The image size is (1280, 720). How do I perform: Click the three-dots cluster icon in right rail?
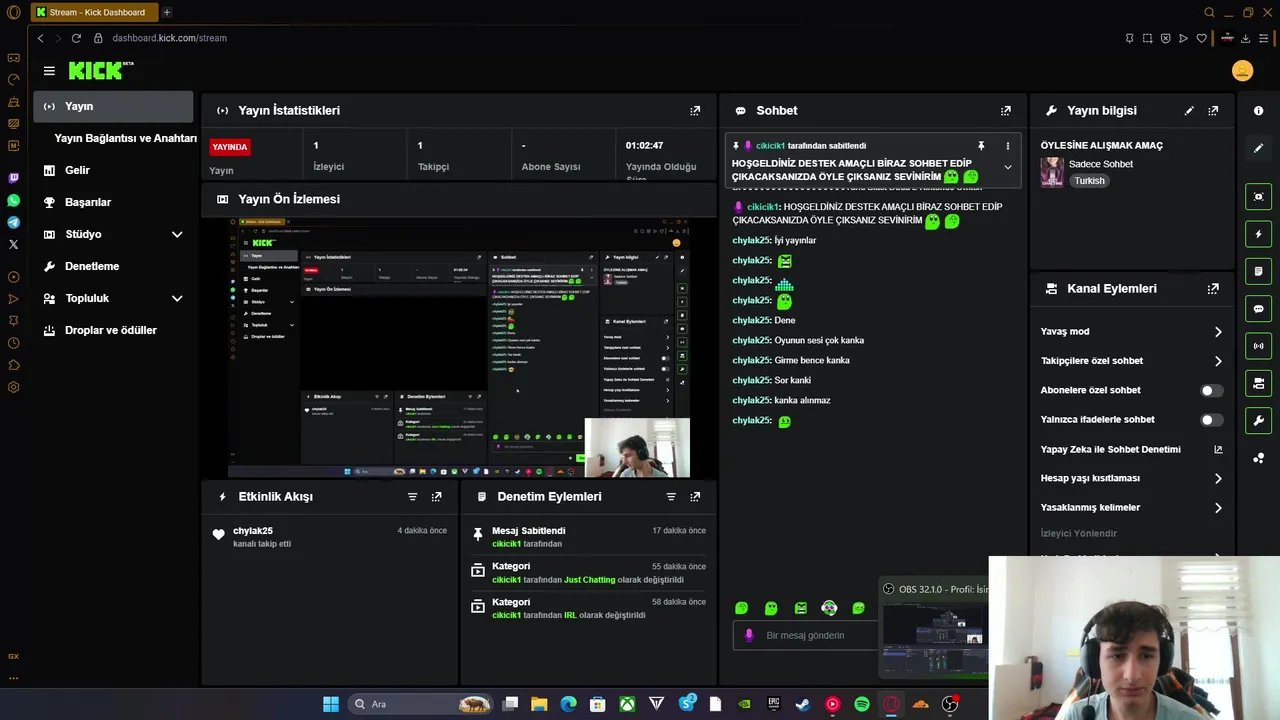point(1259,458)
